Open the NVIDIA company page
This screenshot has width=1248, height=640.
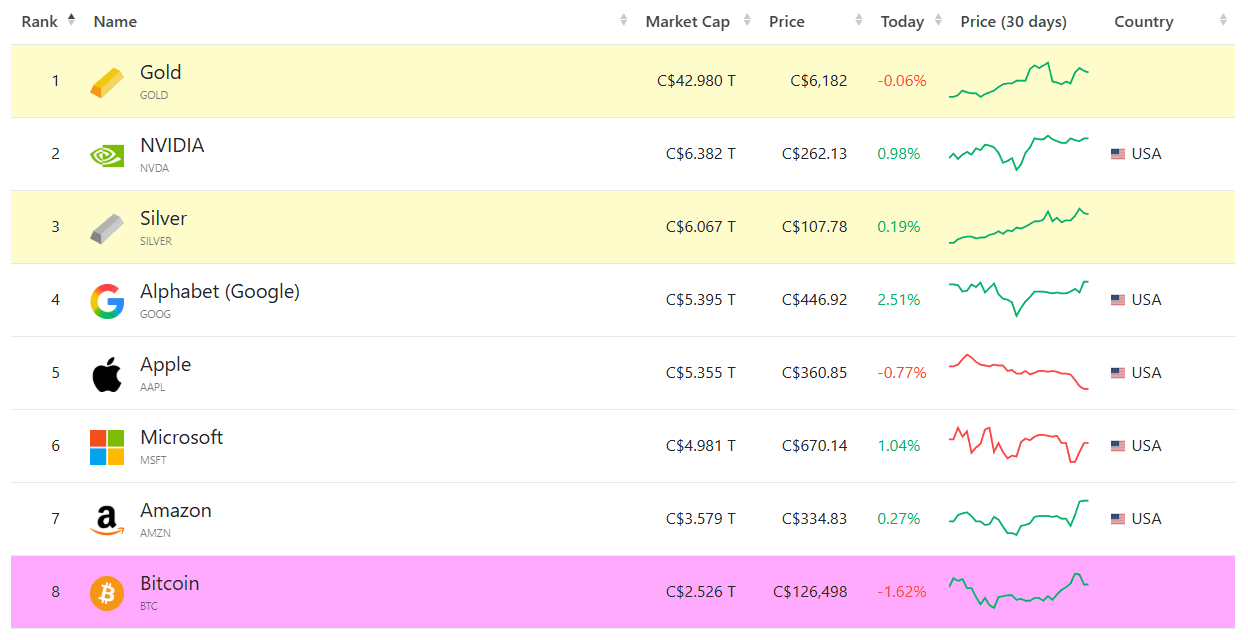coord(172,145)
